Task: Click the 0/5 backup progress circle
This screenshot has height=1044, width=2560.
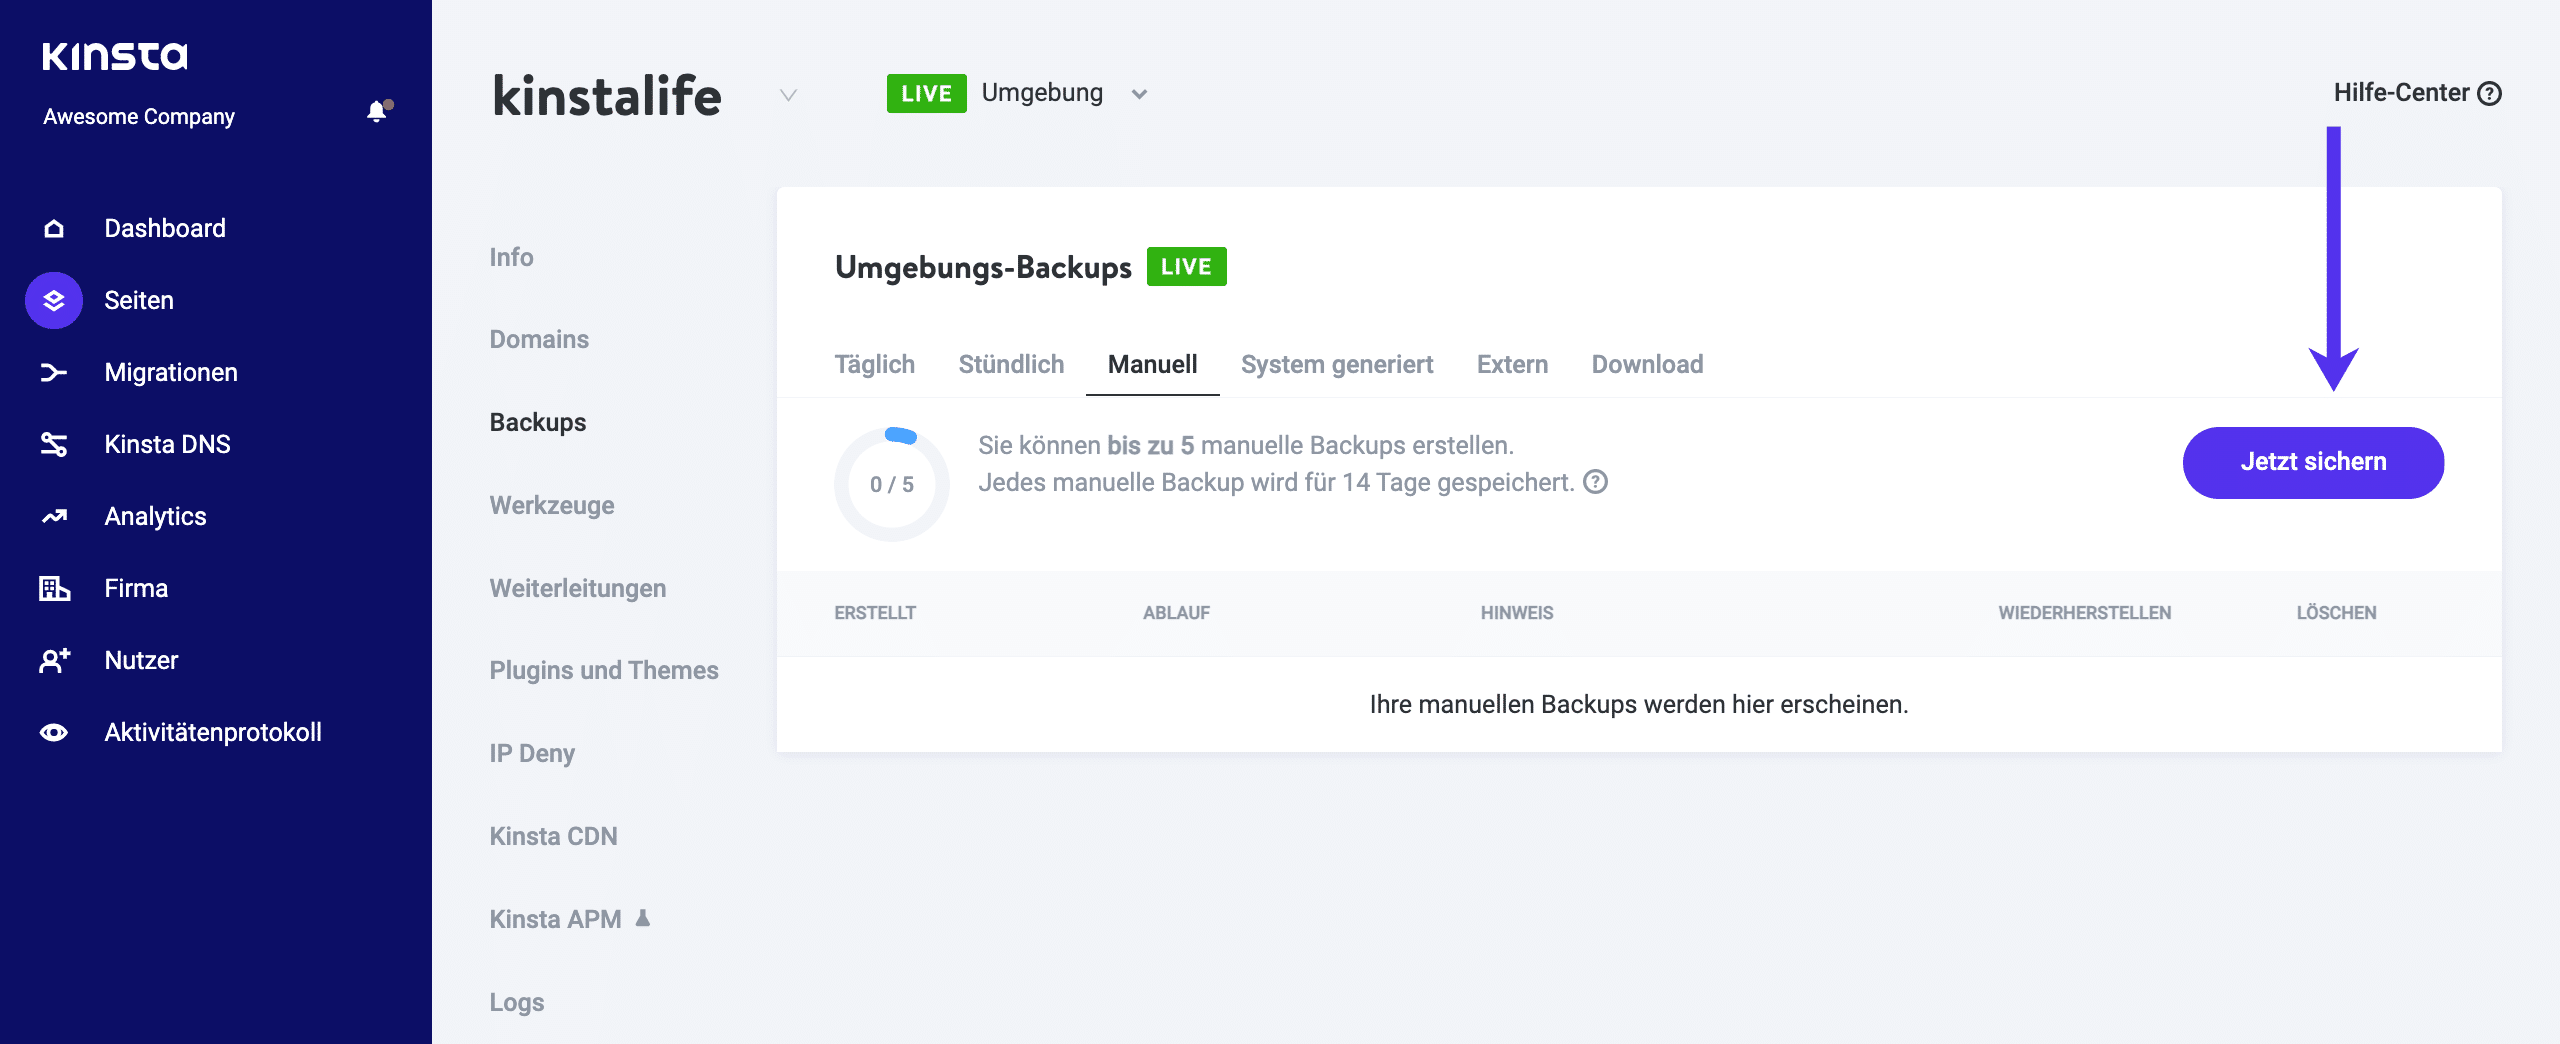Action: click(893, 483)
